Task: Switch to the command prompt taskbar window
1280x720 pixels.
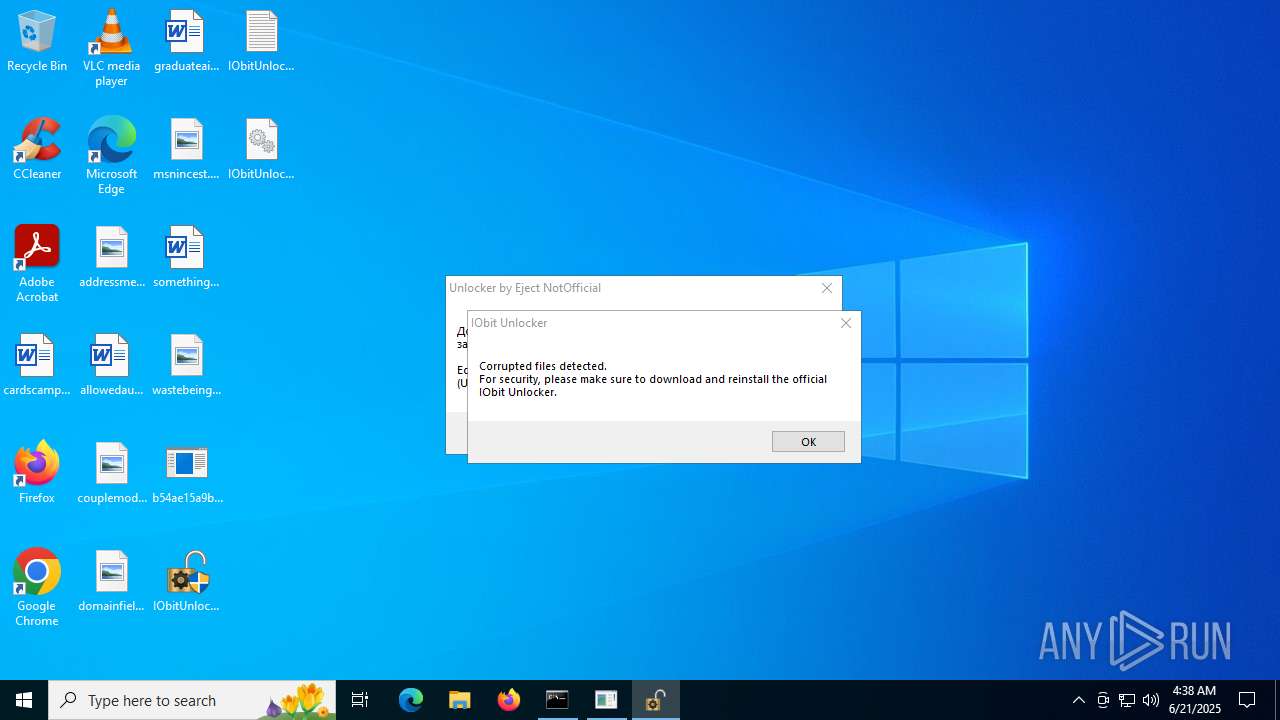Action: tap(557, 700)
